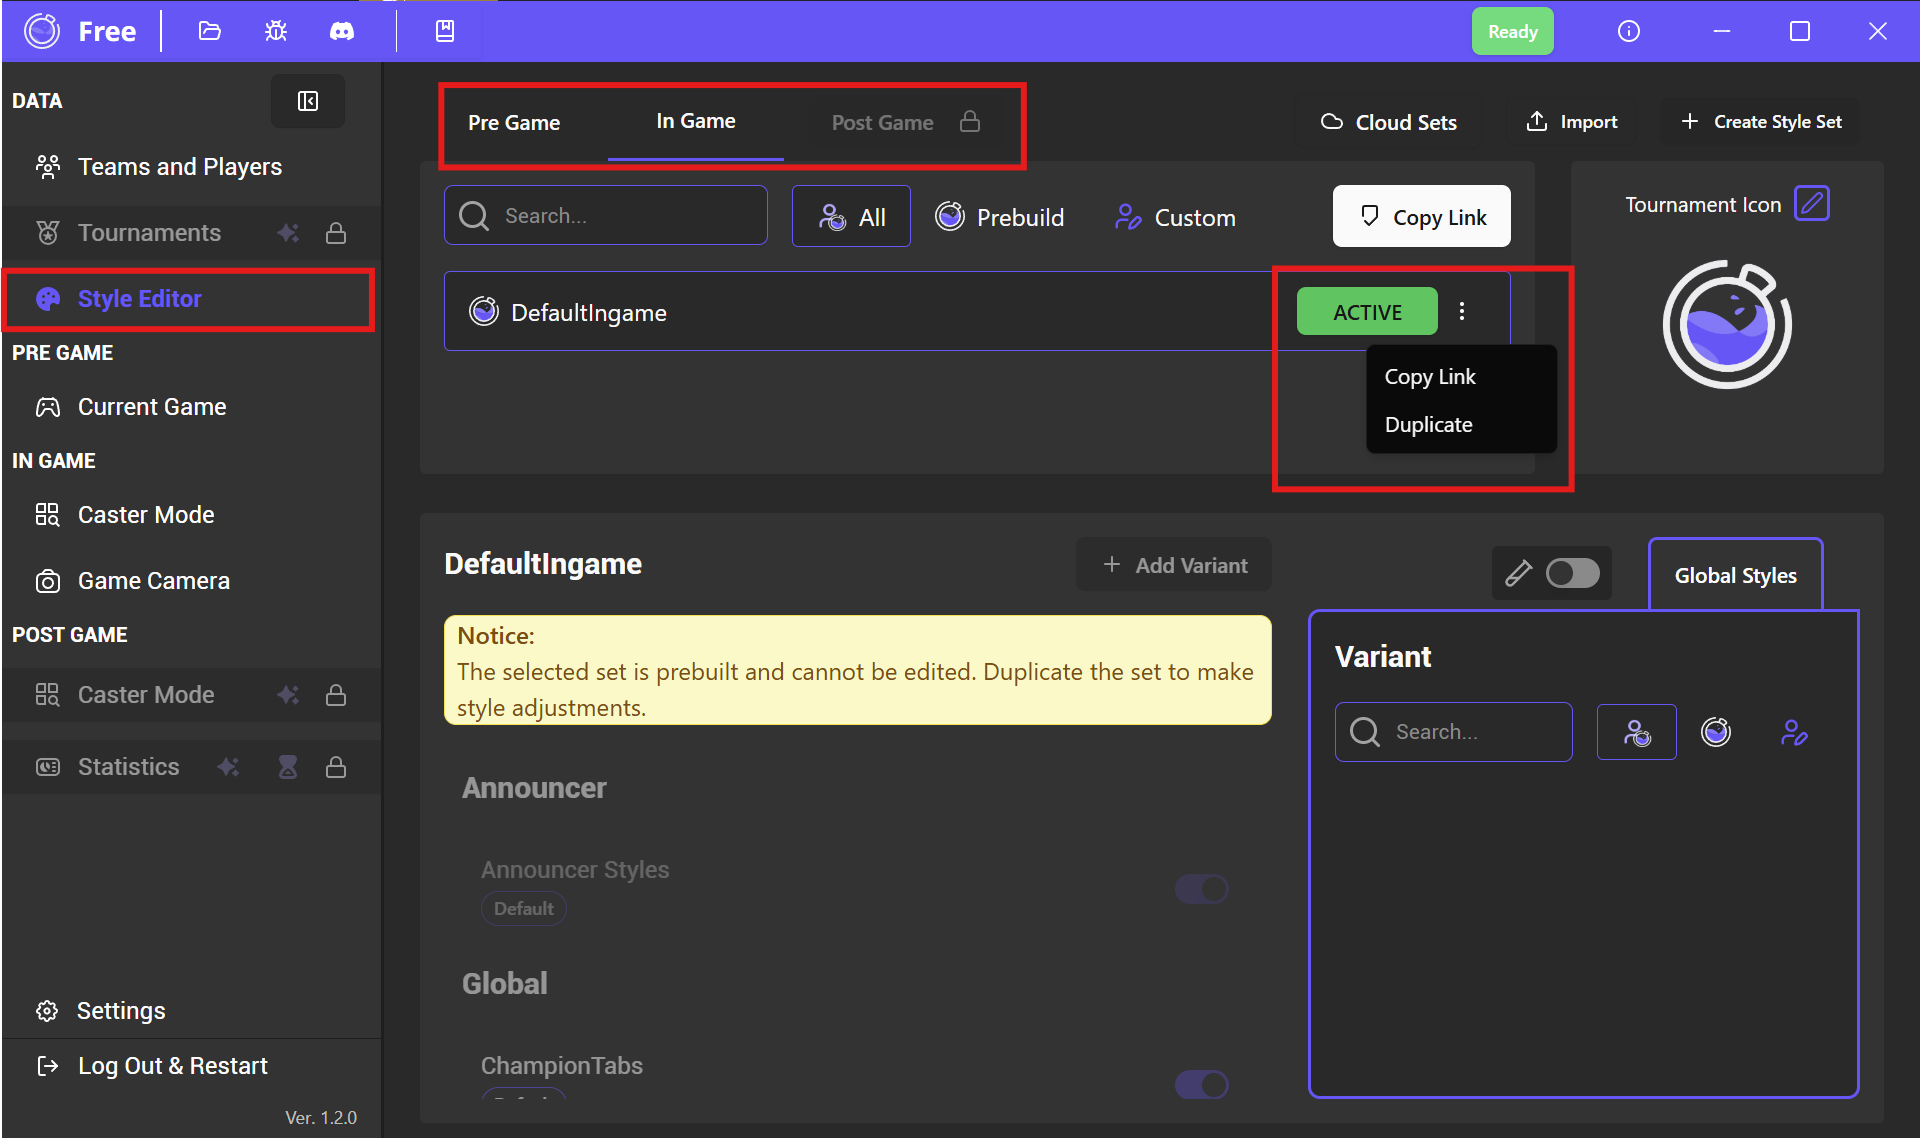Click the bookmark guide icon
Screen dimensions: 1920x1138
point(445,31)
